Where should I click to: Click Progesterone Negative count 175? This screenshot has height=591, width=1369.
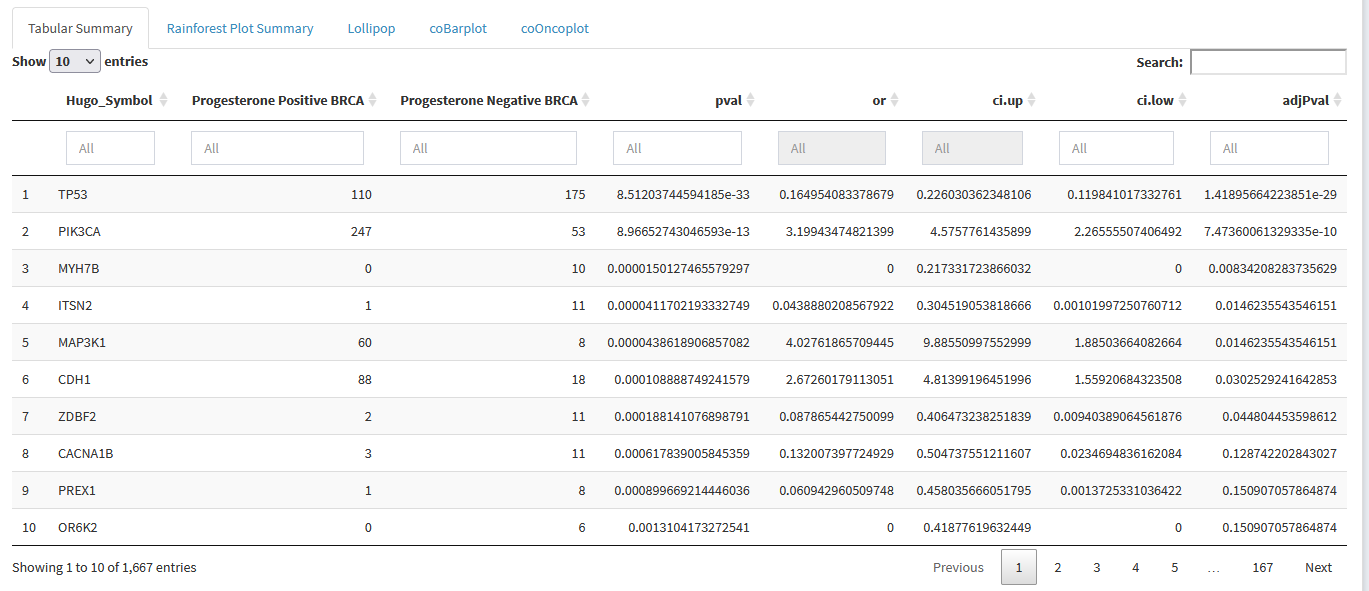click(575, 194)
